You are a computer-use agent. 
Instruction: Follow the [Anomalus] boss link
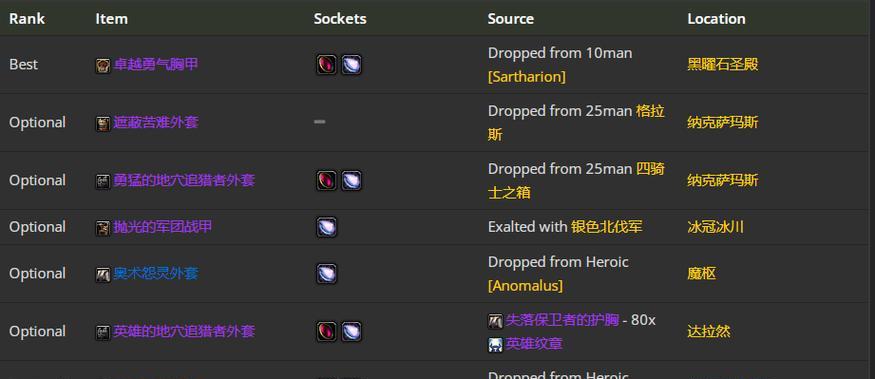[525, 286]
